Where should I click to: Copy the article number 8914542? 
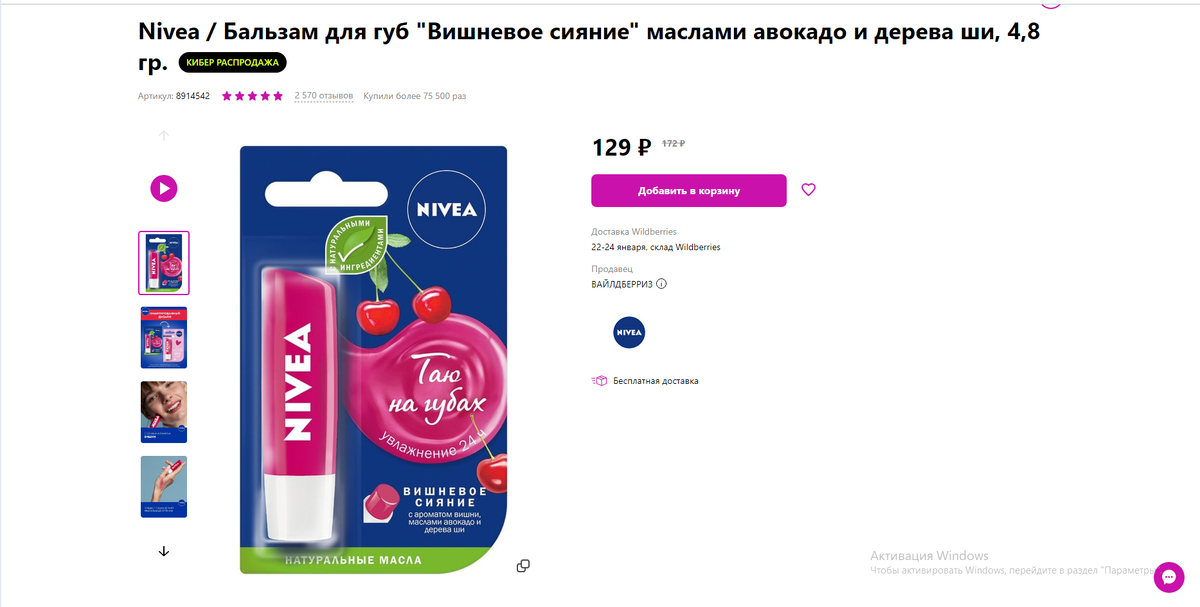[193, 96]
